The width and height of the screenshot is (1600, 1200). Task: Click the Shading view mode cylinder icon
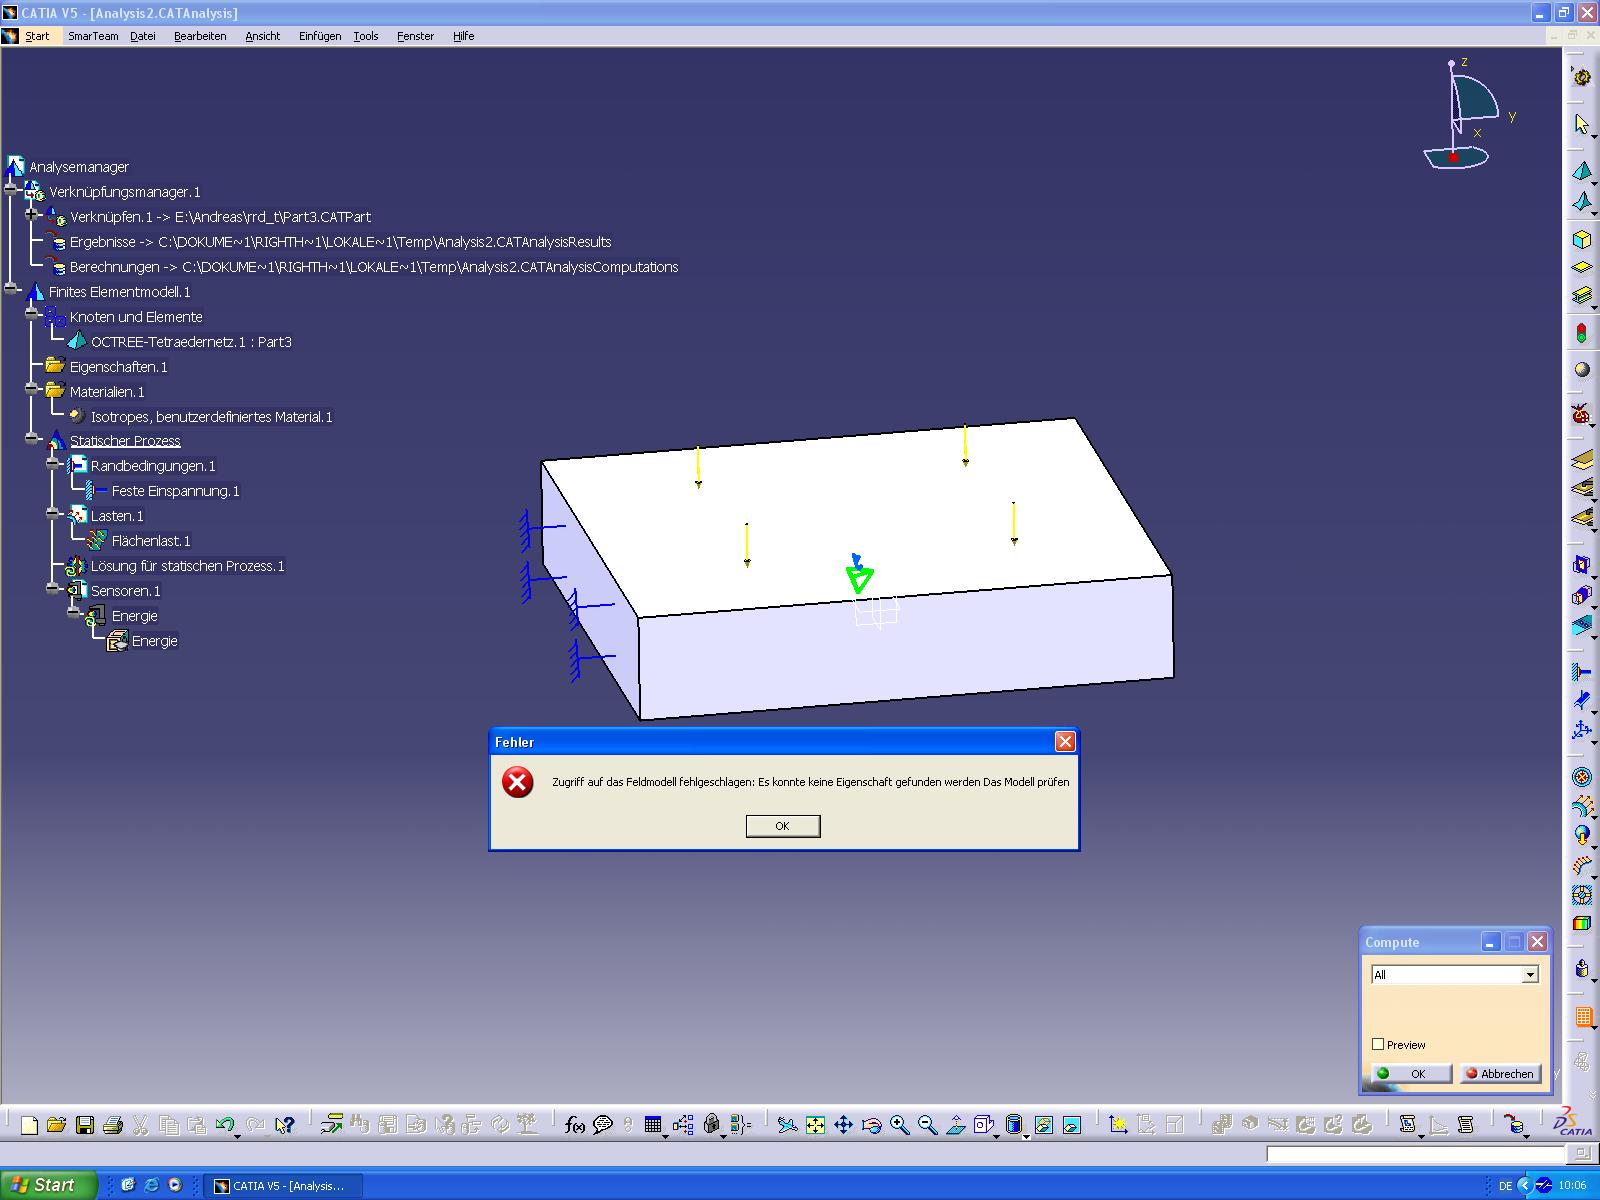pyautogui.click(x=1014, y=1125)
